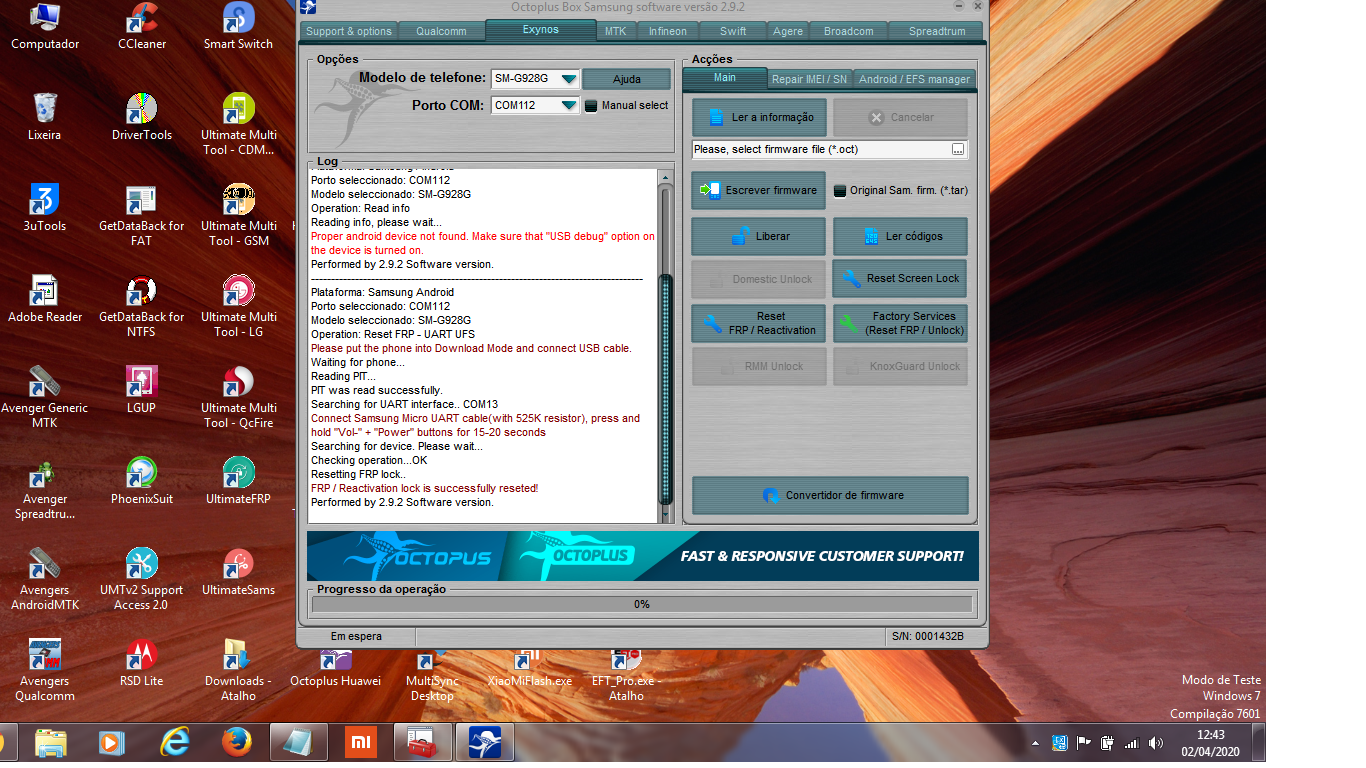Image resolution: width=1366 pixels, height=768 pixels.
Task: Click Factory Services (Reset FRP / Unlock)
Action: click(900, 323)
